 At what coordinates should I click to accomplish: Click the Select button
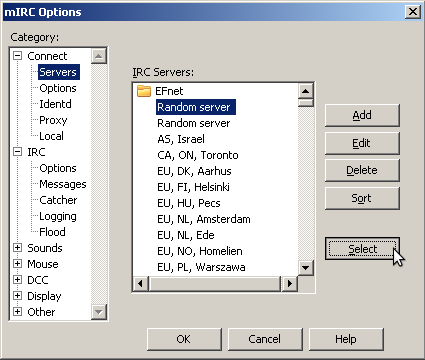click(x=362, y=249)
